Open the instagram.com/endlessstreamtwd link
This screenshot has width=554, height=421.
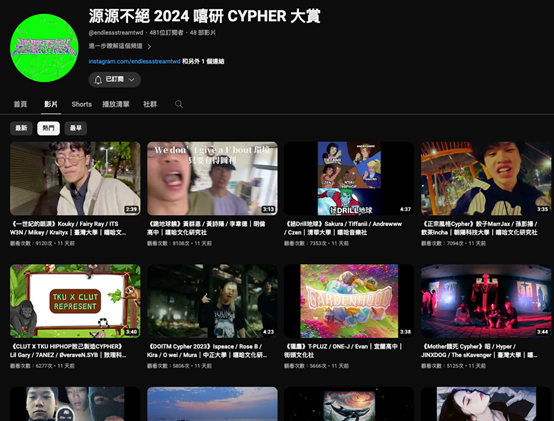coord(134,61)
